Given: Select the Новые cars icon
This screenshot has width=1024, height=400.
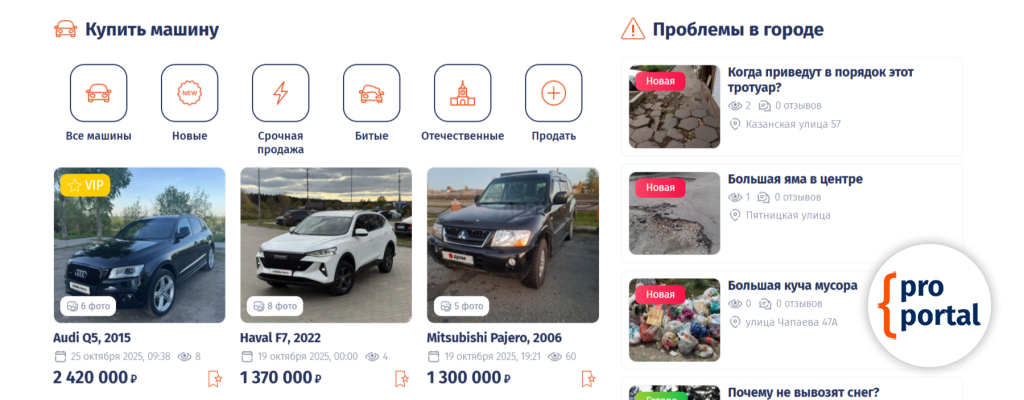Looking at the screenshot, I should coord(189,93).
